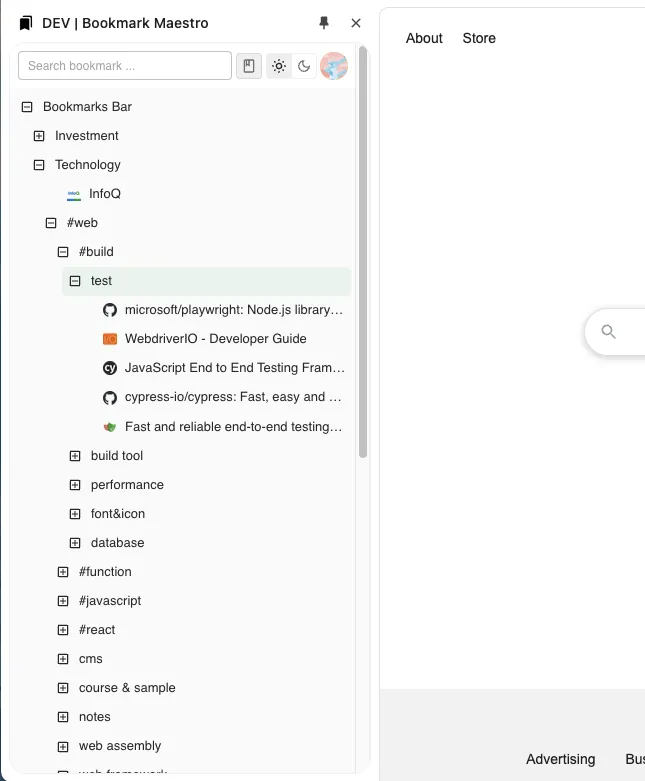This screenshot has width=645, height=781.
Task: Select the #build folder label
Action: (96, 252)
